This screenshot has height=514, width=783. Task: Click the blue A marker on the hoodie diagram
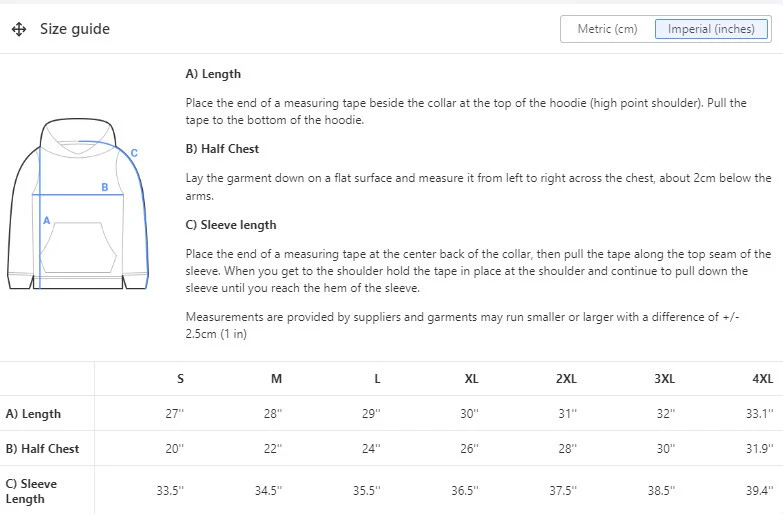coord(46,219)
